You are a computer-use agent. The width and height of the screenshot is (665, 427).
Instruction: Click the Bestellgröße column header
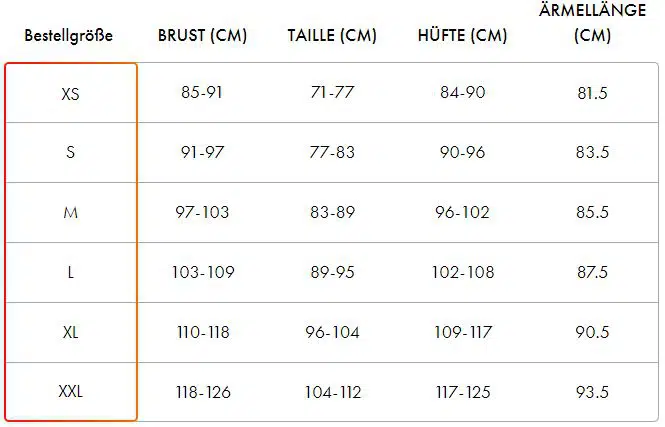69,36
